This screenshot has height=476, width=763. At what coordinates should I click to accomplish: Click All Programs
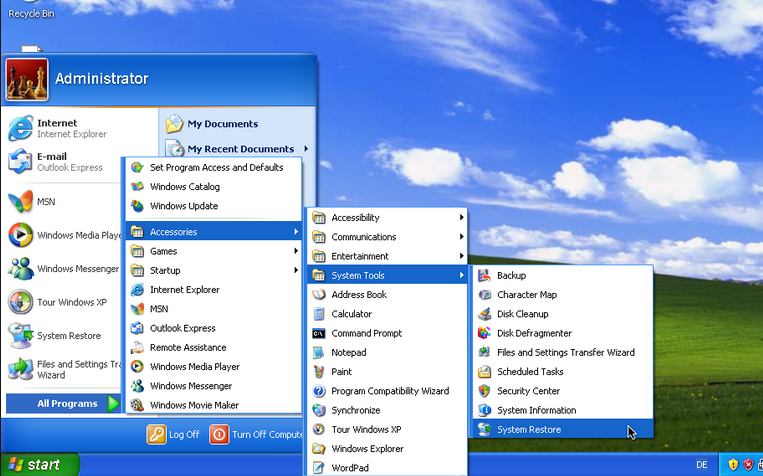(x=63, y=403)
